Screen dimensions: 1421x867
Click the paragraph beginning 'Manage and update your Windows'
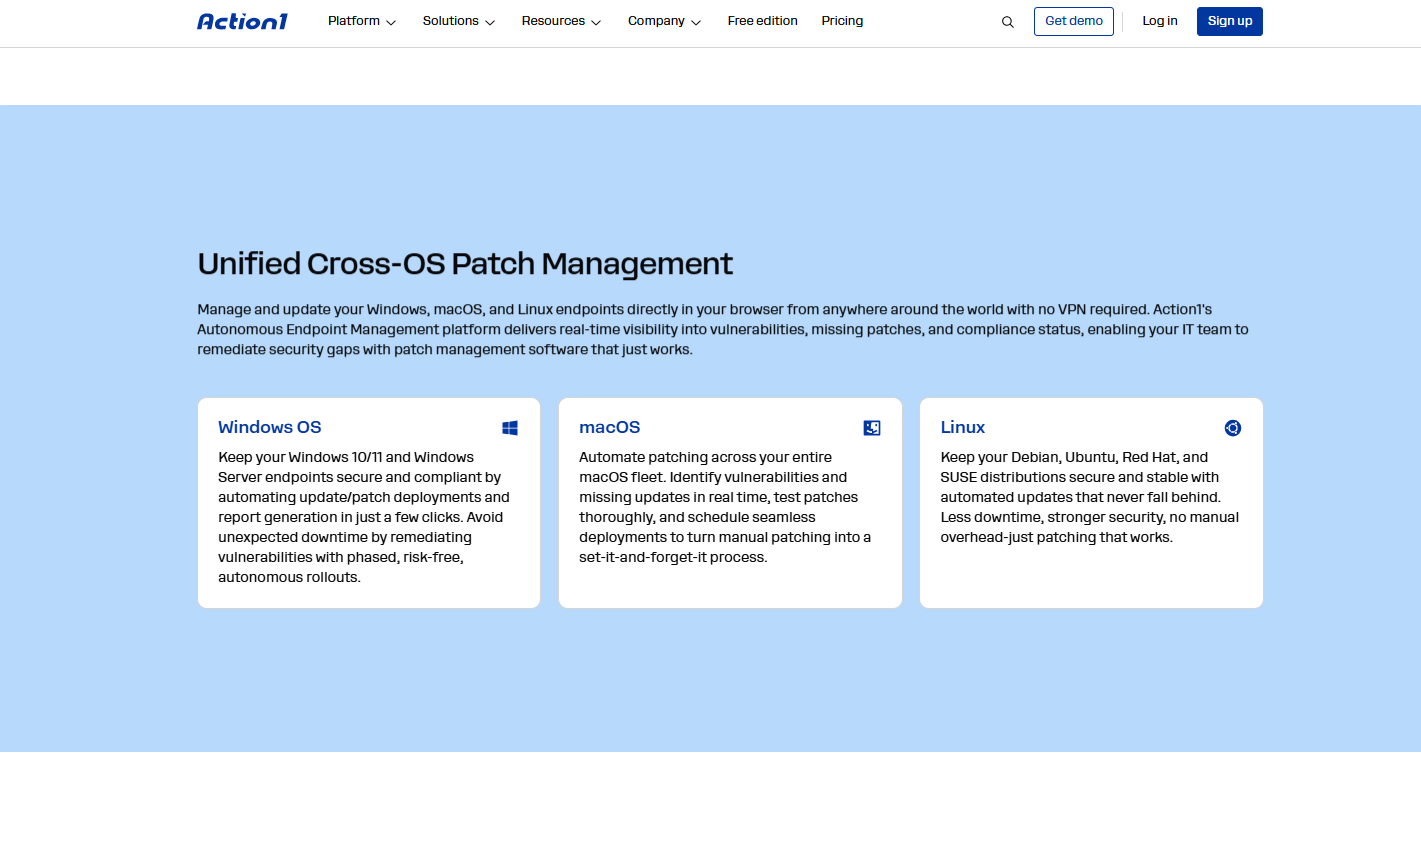pos(723,329)
